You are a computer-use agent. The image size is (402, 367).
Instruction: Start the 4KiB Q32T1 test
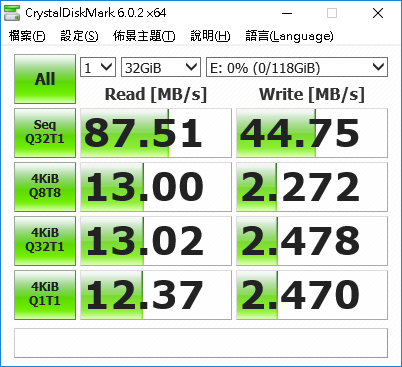pyautogui.click(x=45, y=241)
